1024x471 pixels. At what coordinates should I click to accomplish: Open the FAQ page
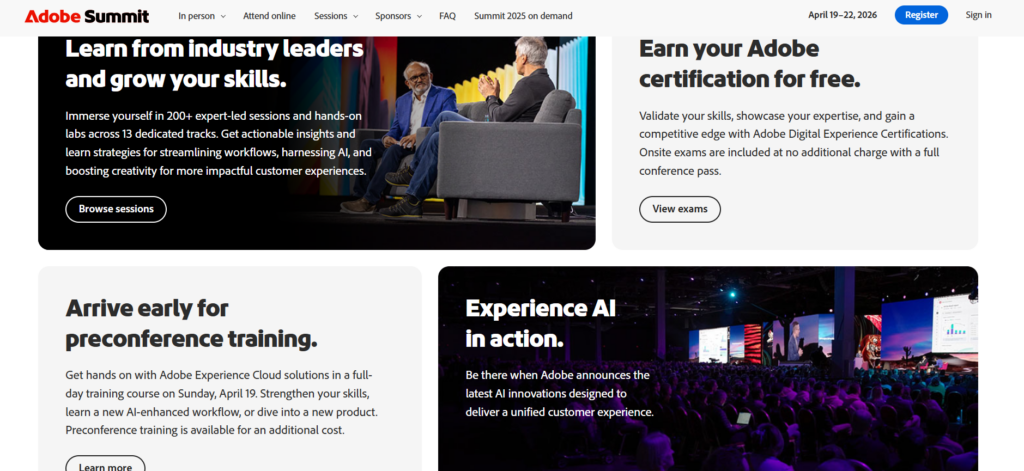pyautogui.click(x=447, y=16)
